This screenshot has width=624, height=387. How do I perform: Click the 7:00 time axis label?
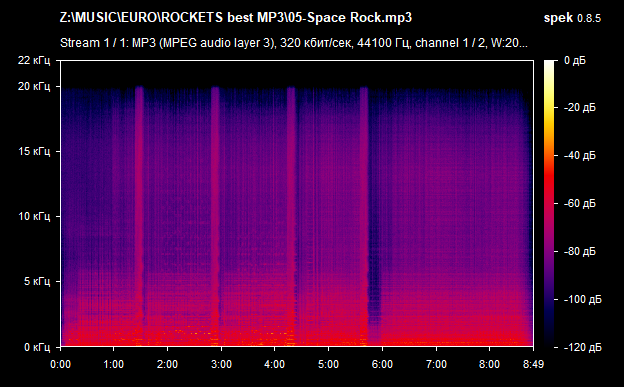(x=436, y=364)
